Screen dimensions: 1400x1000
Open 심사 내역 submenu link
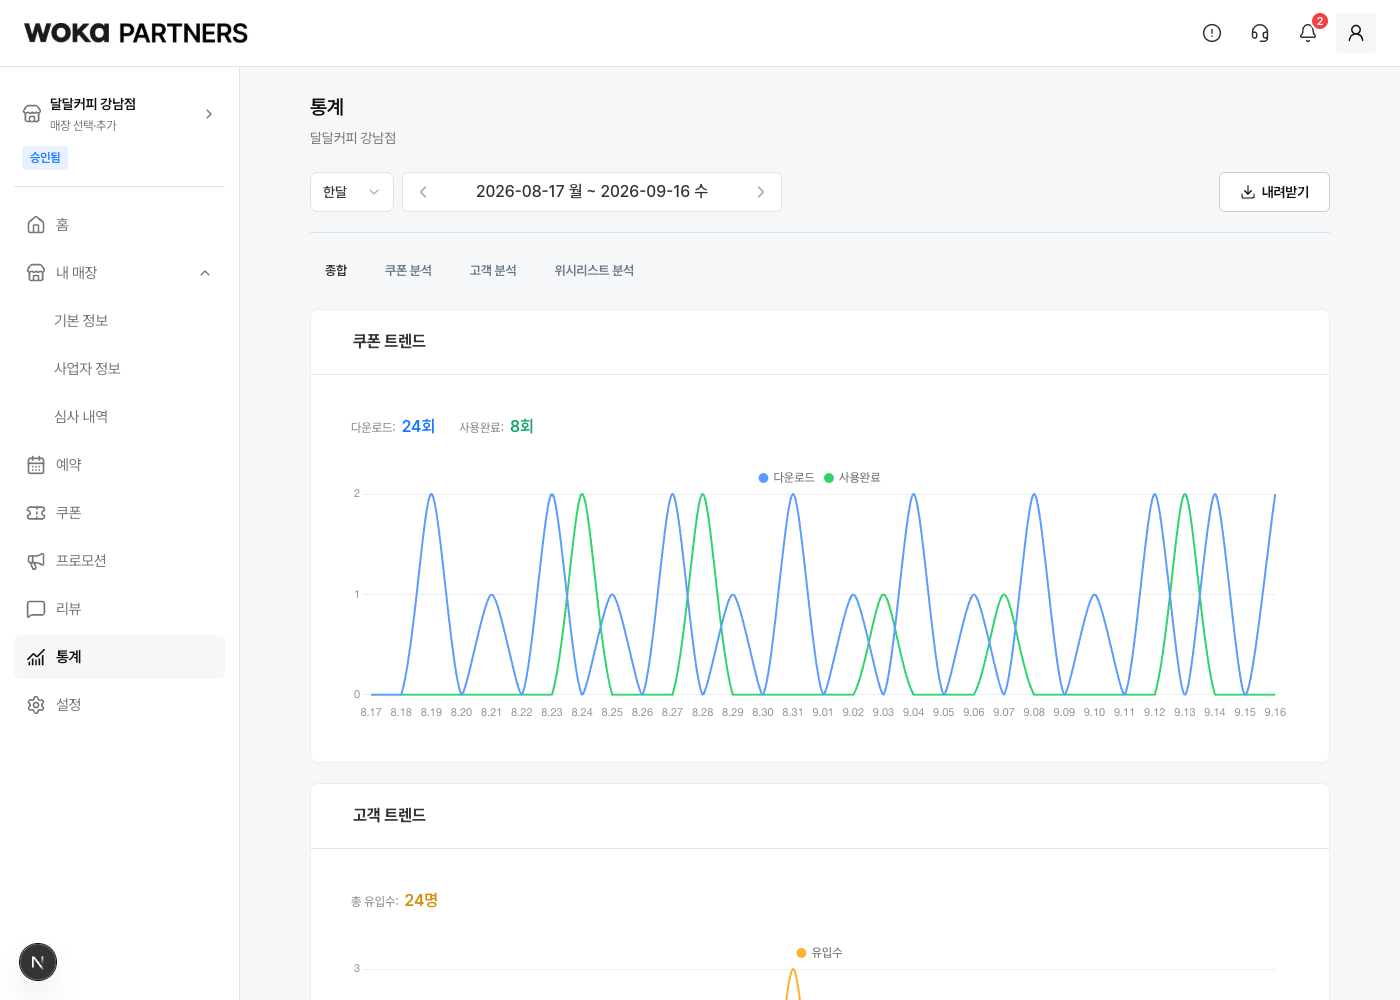pos(81,417)
